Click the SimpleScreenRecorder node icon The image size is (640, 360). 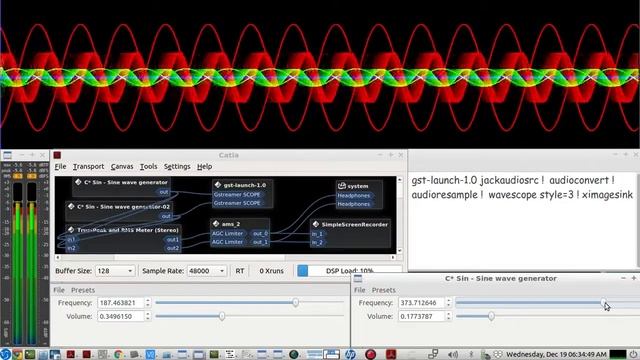[316, 224]
